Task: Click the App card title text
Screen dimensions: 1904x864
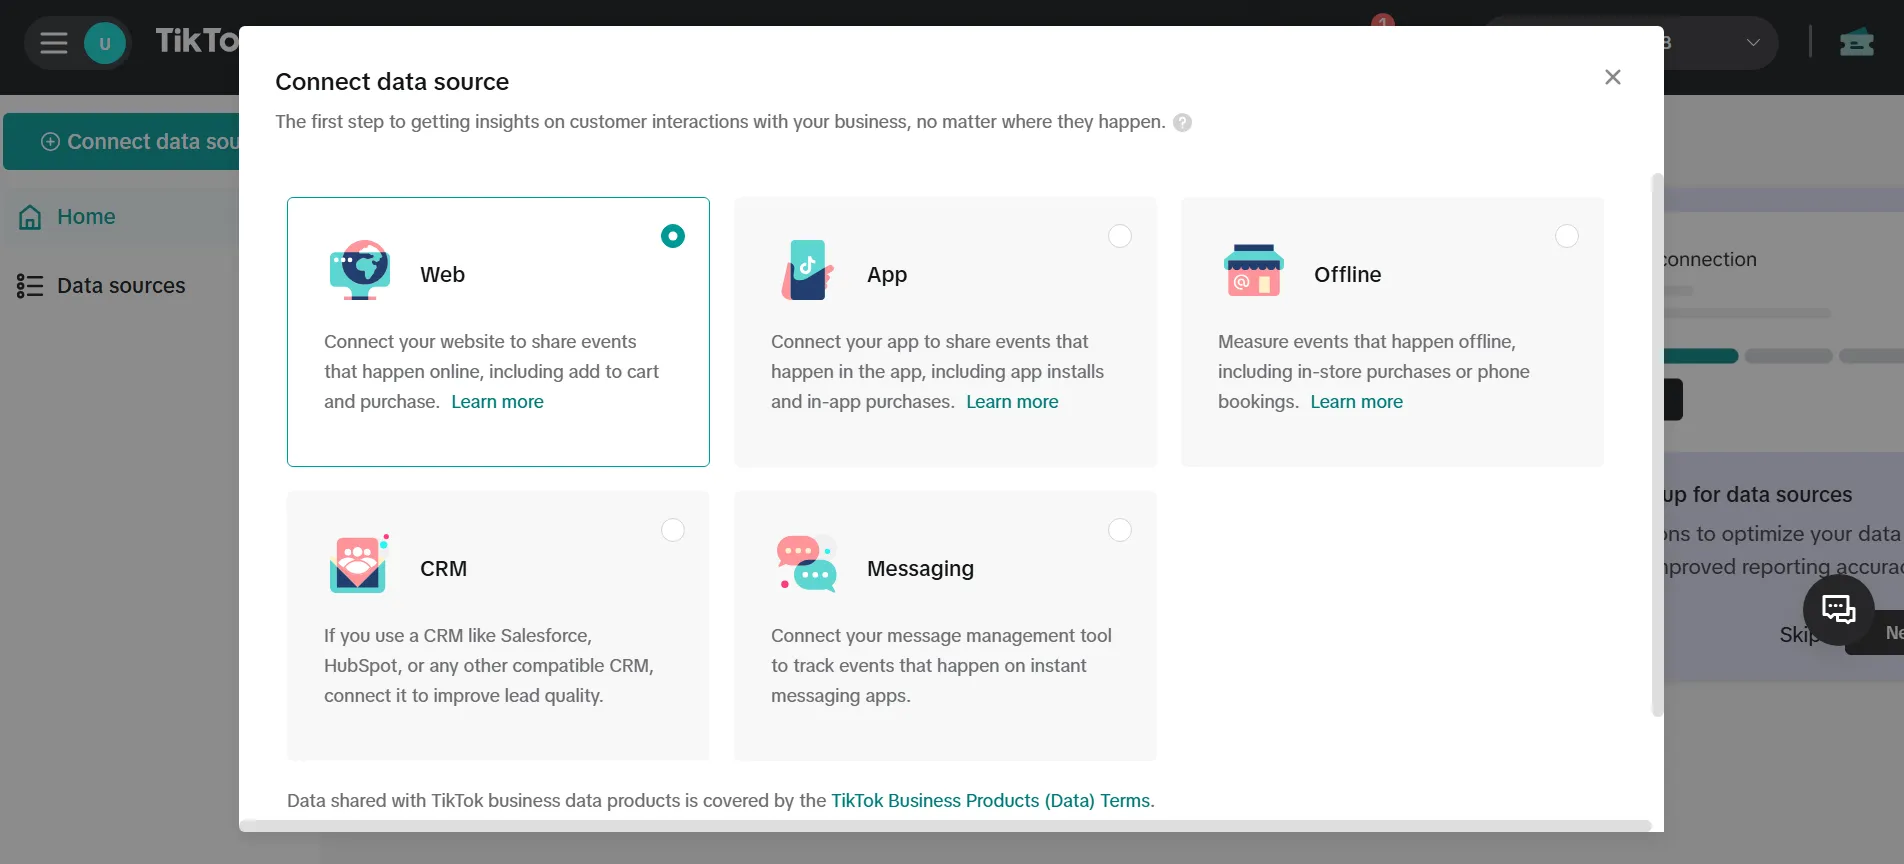Action: pos(887,275)
